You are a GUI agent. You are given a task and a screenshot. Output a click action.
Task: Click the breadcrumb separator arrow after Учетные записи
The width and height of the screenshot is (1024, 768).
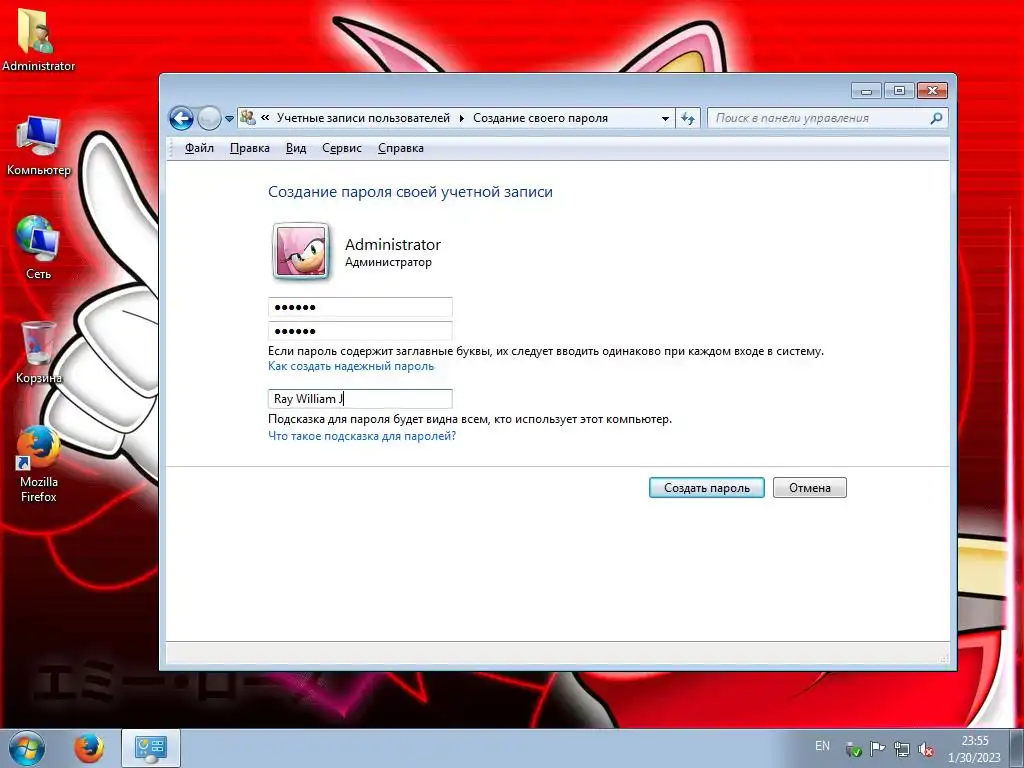click(462, 118)
